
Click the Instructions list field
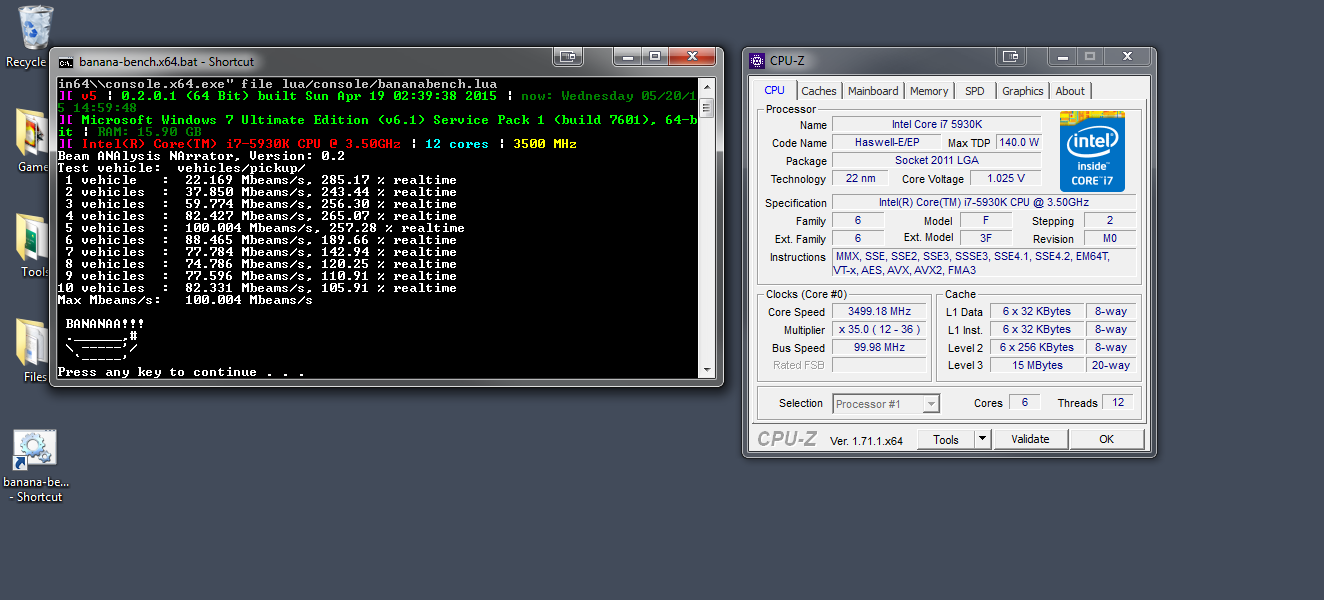(984, 264)
